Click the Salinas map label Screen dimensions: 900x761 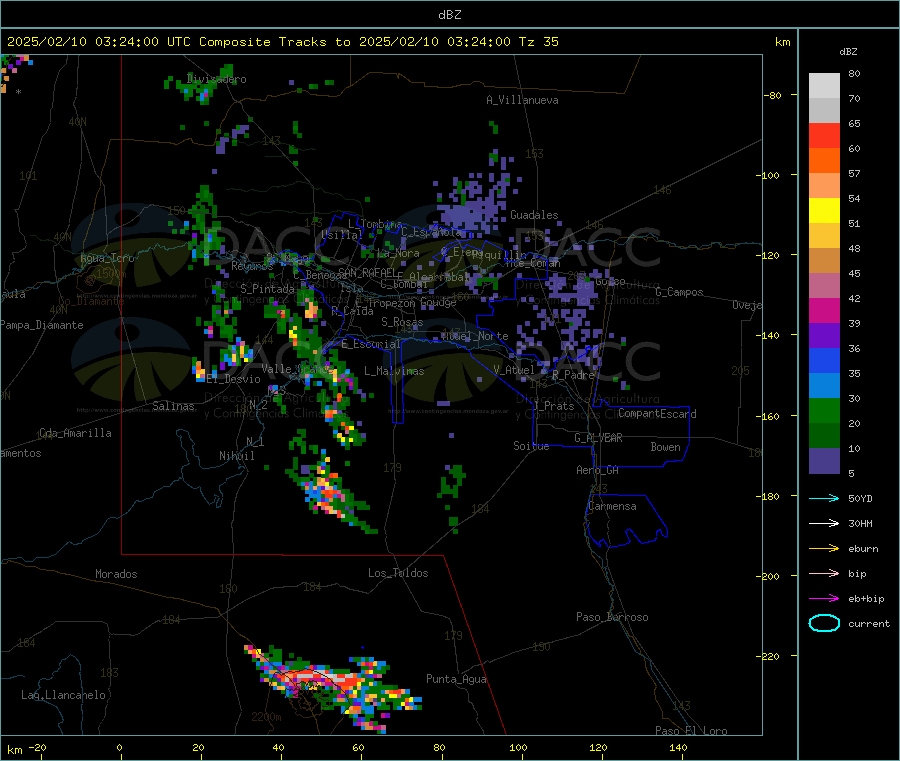173,406
